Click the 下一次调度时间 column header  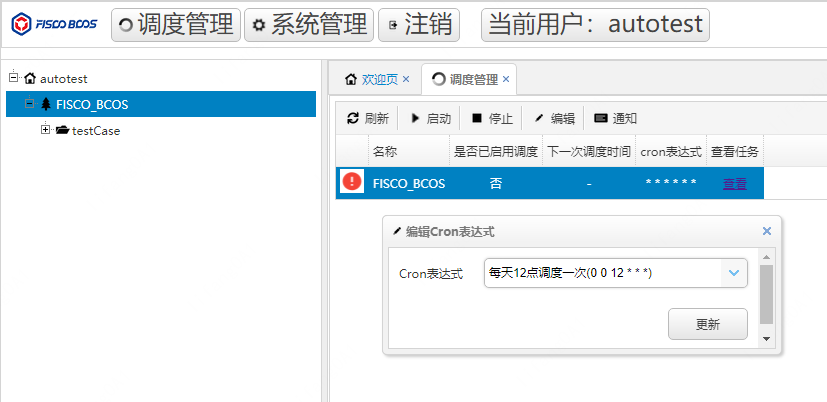(589, 152)
